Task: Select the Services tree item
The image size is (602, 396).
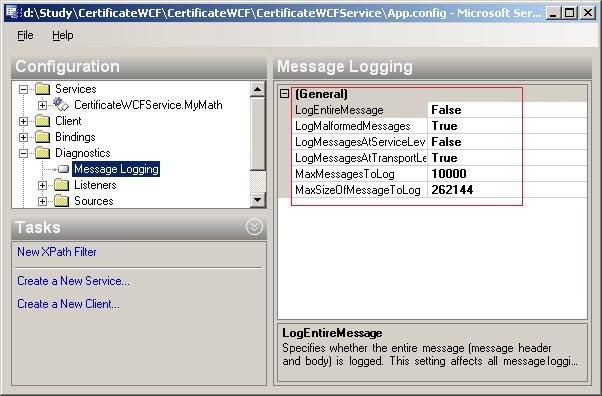Action: click(76, 89)
